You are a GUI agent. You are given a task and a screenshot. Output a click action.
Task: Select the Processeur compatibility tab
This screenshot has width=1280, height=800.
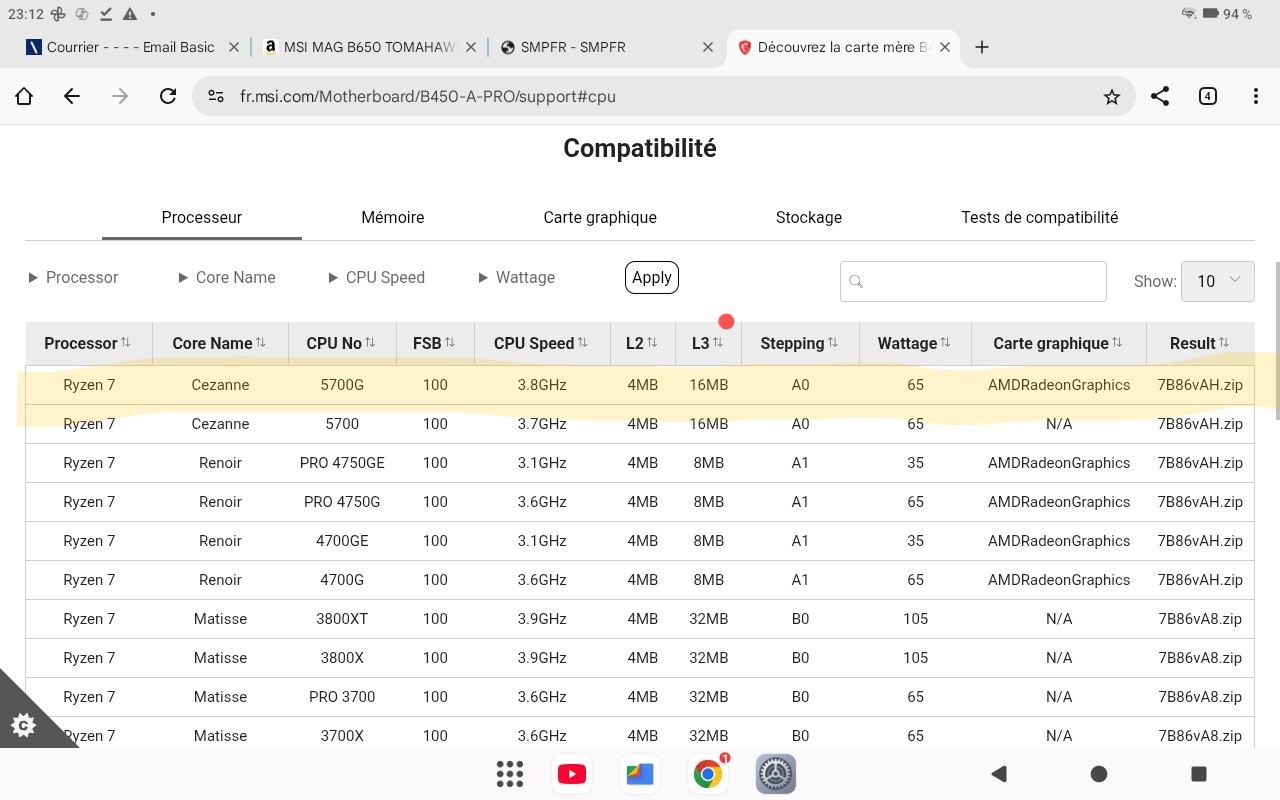(x=202, y=217)
